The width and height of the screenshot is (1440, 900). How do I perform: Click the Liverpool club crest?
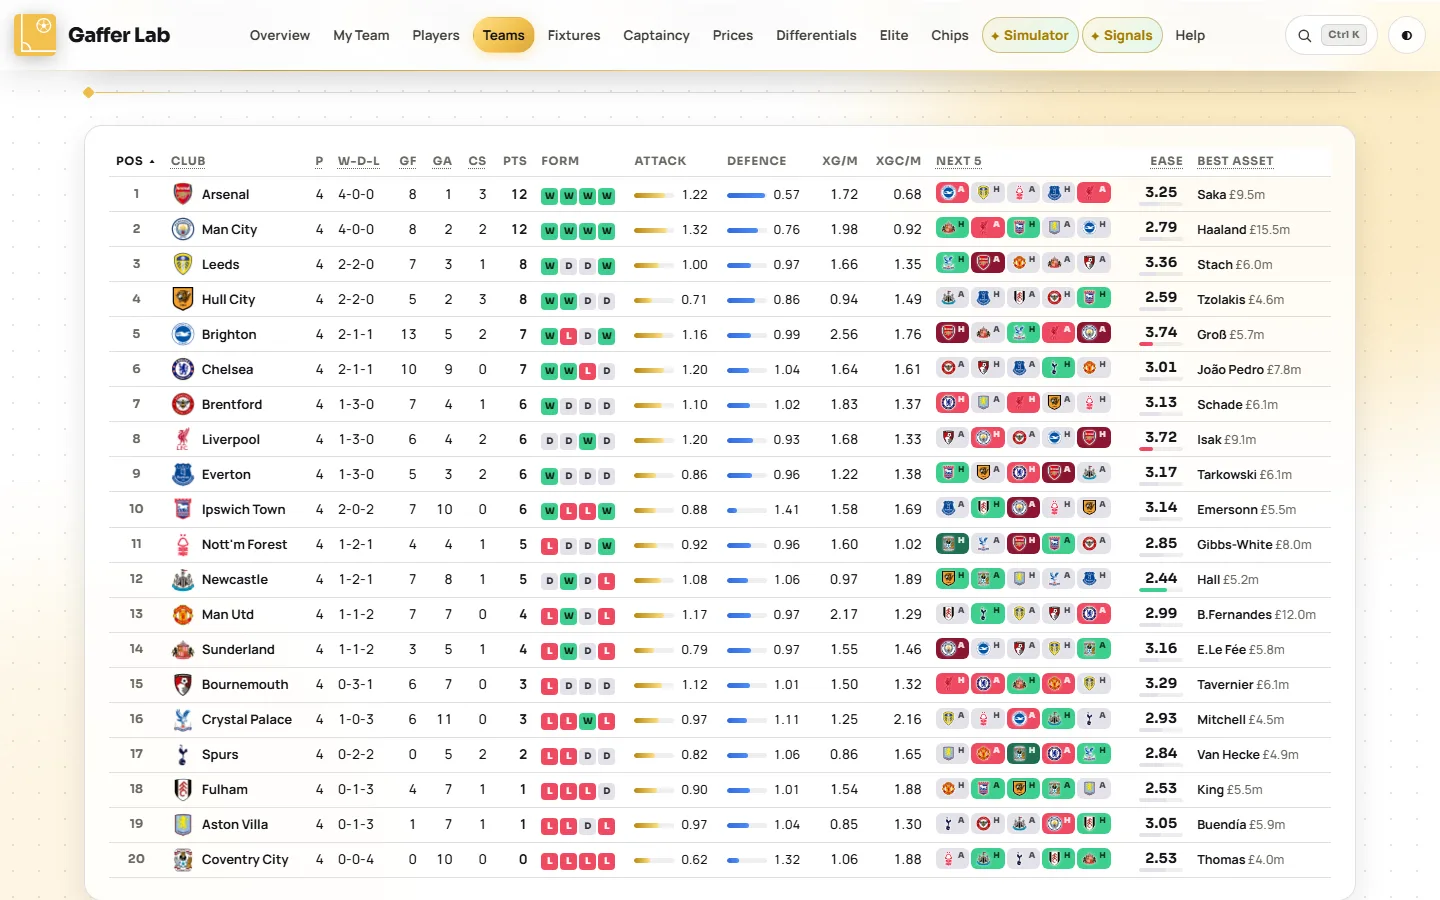click(x=182, y=439)
